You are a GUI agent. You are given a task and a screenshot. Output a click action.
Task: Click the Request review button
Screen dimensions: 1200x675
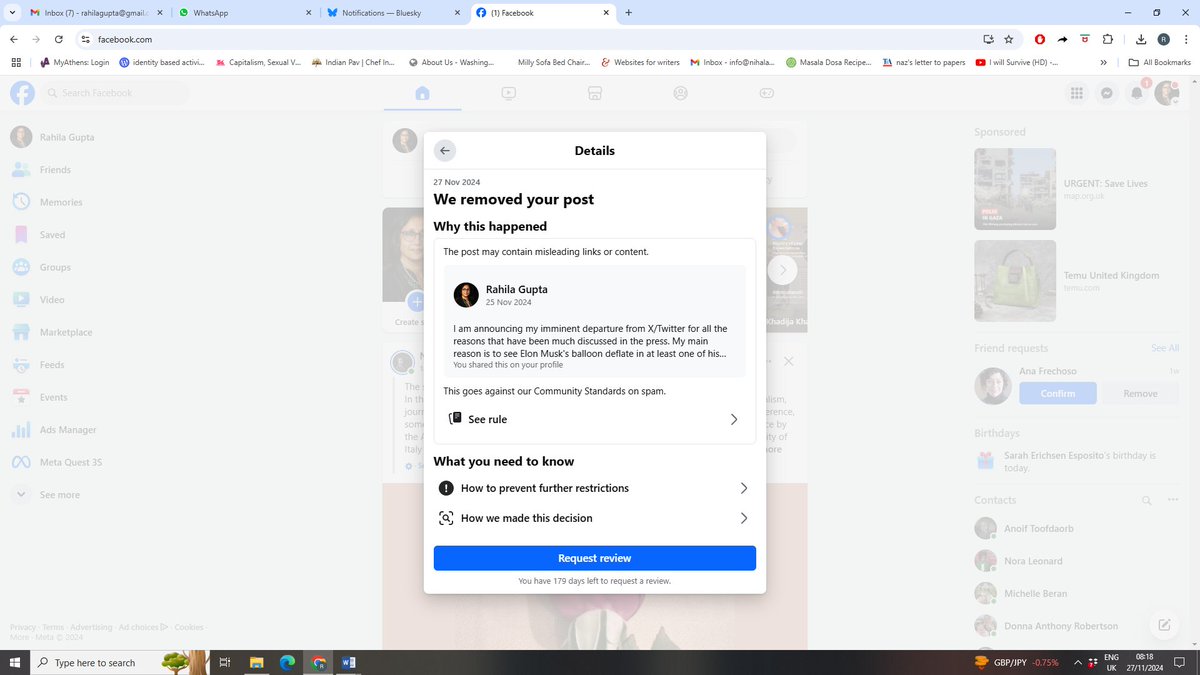point(594,558)
